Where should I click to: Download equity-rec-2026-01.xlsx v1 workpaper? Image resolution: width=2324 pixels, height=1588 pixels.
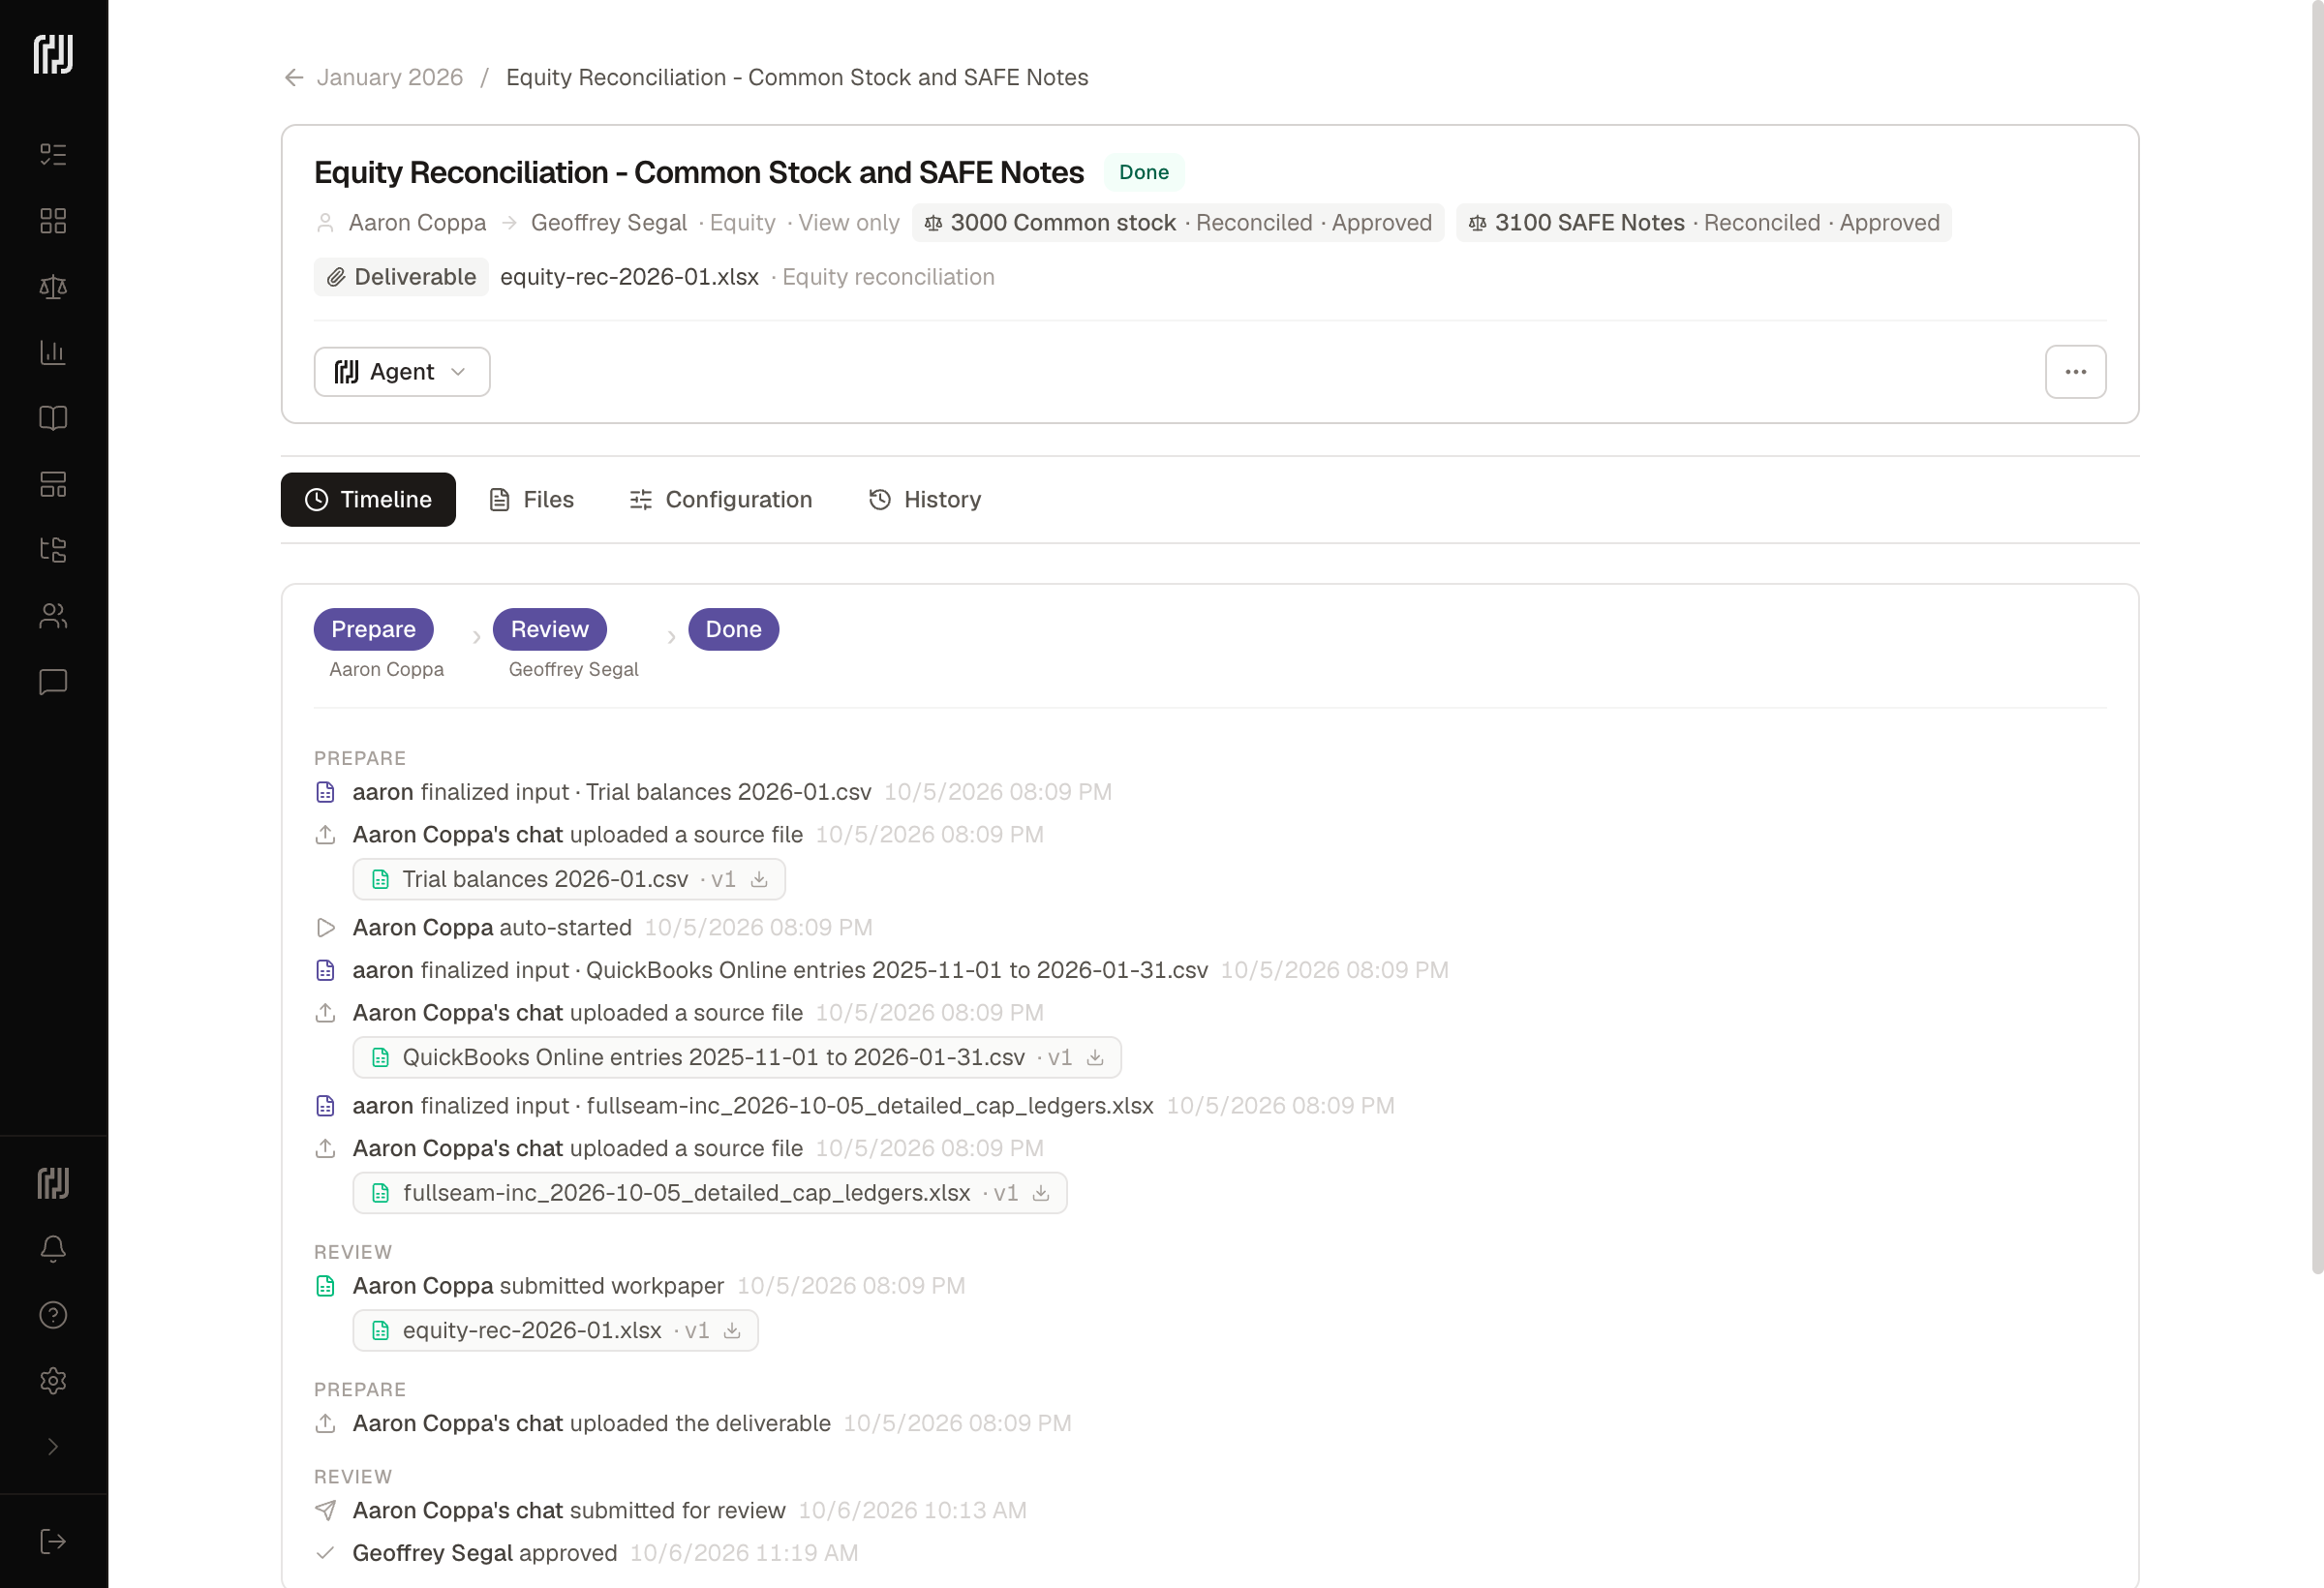(732, 1330)
